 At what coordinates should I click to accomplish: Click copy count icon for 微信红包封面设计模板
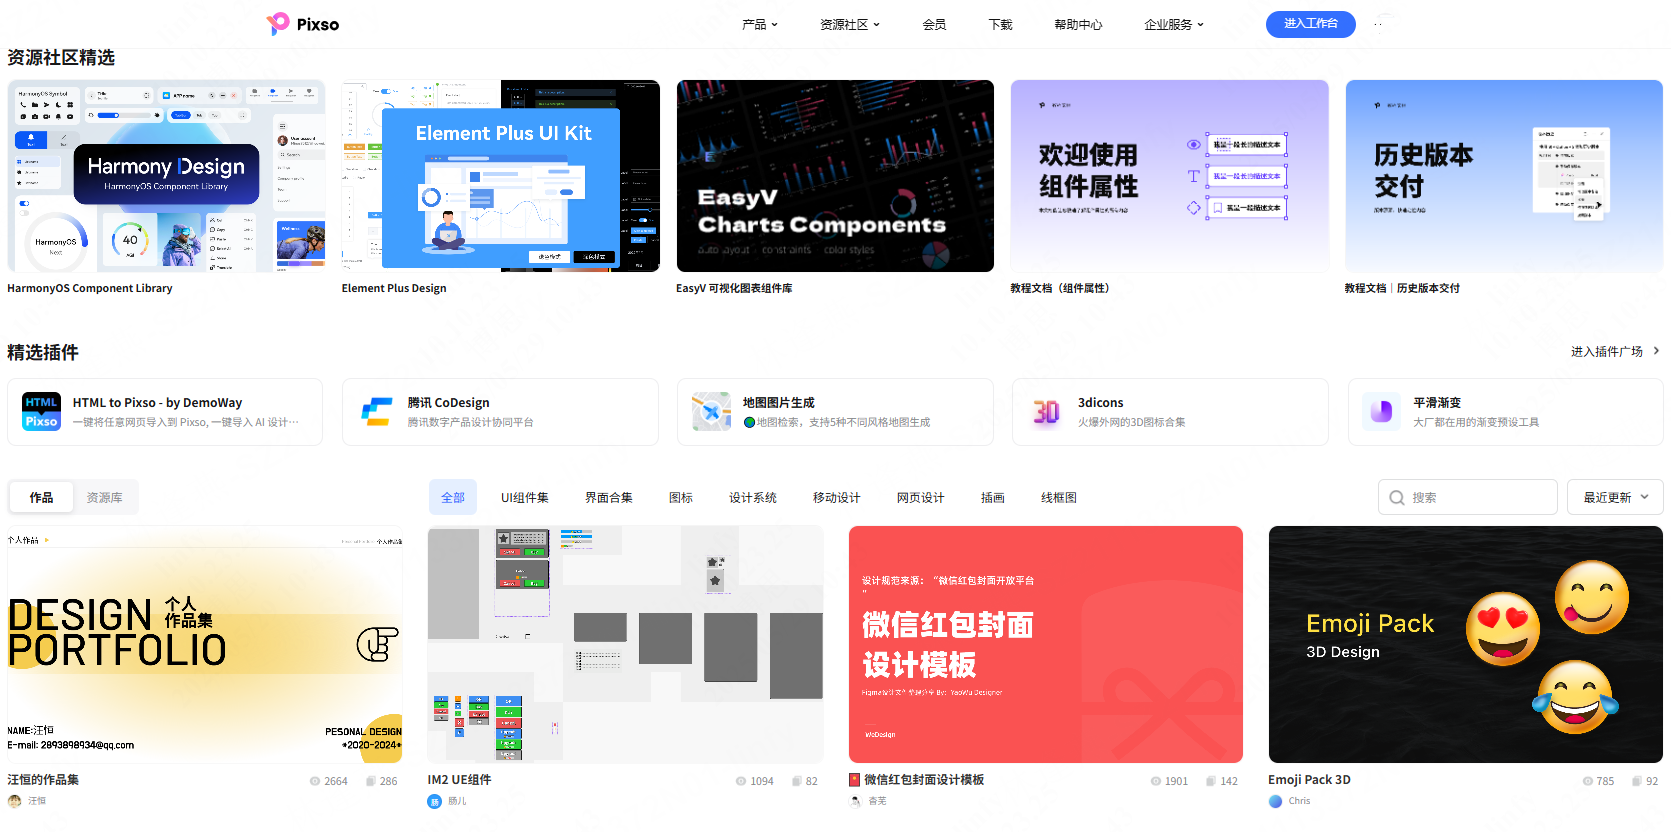pos(1211,781)
